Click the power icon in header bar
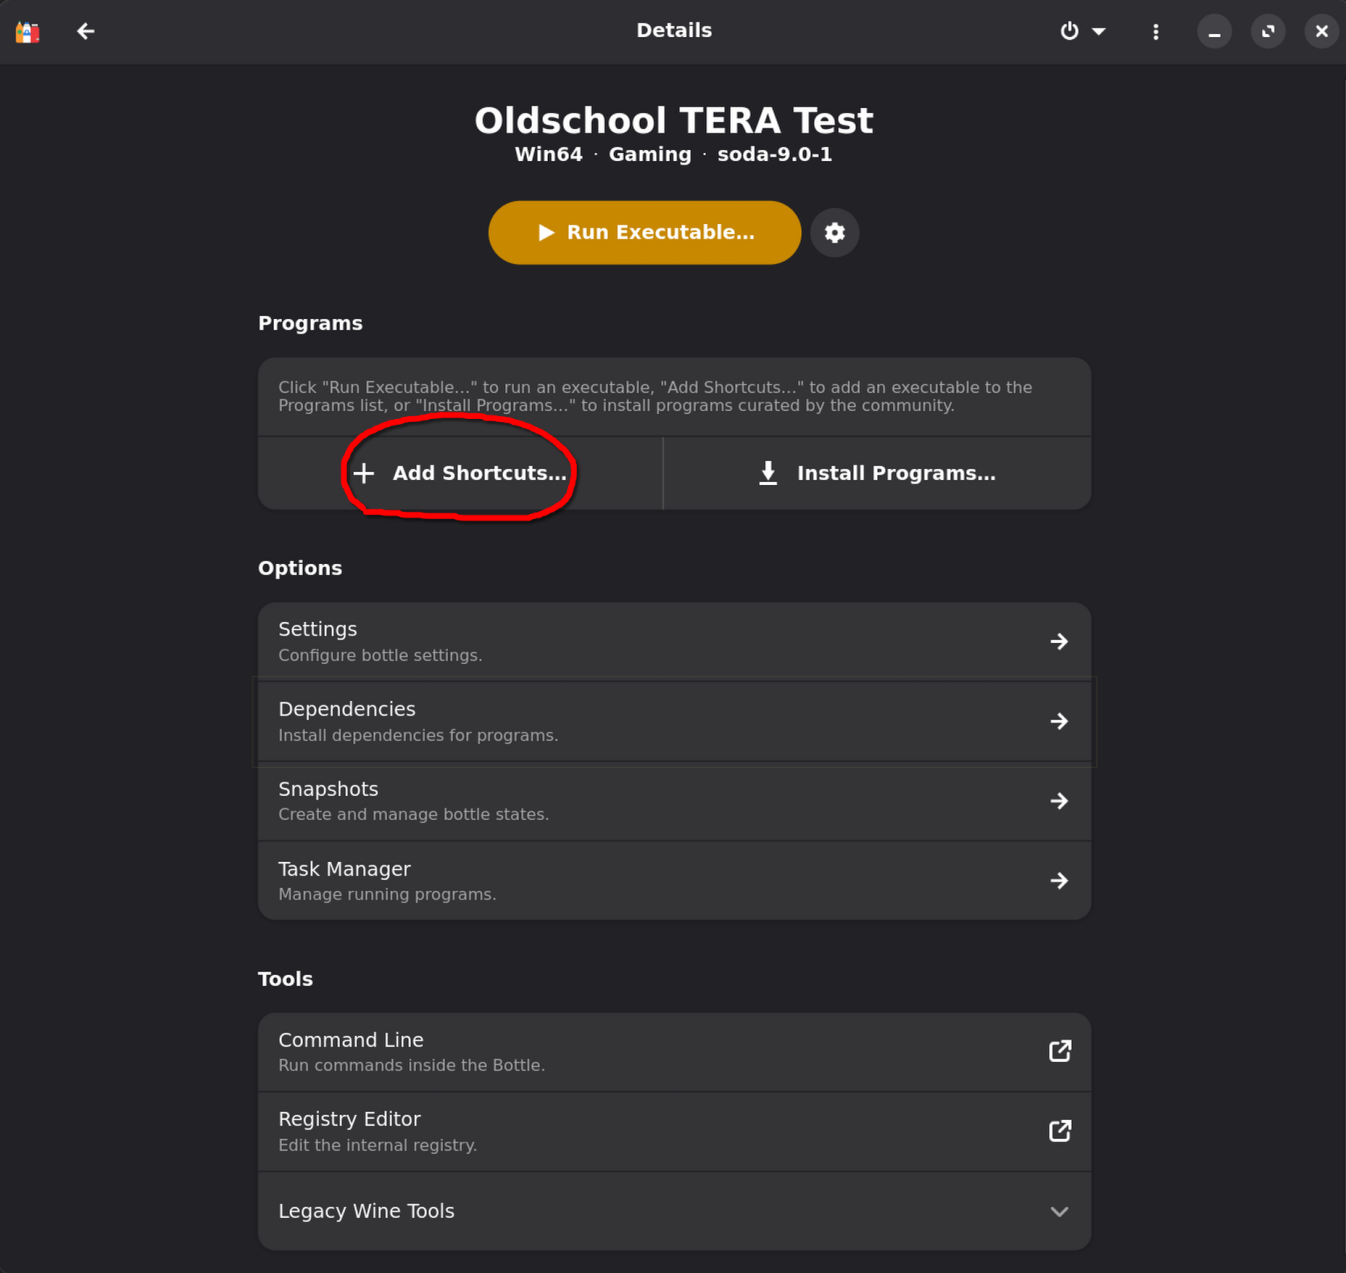 coord(1069,32)
